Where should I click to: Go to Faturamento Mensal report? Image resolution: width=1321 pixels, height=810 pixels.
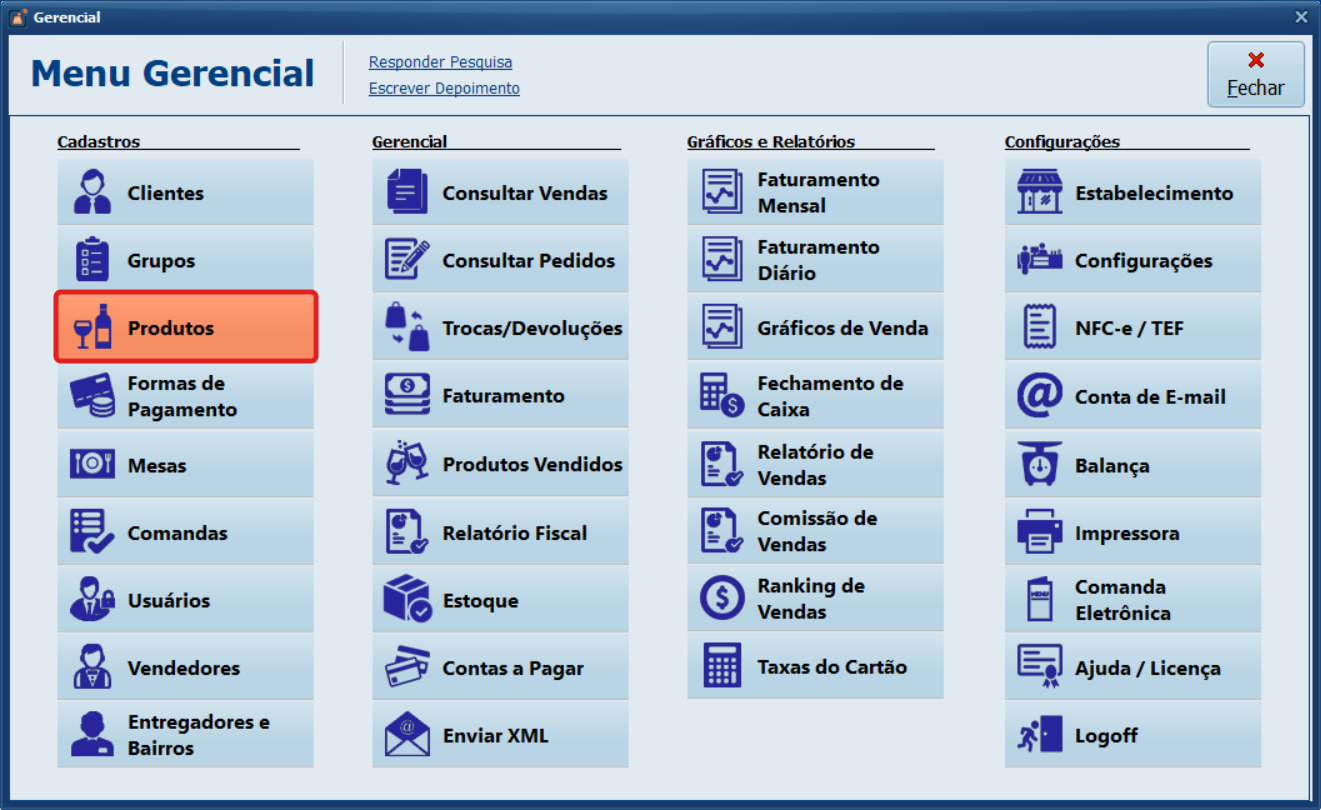[815, 193]
